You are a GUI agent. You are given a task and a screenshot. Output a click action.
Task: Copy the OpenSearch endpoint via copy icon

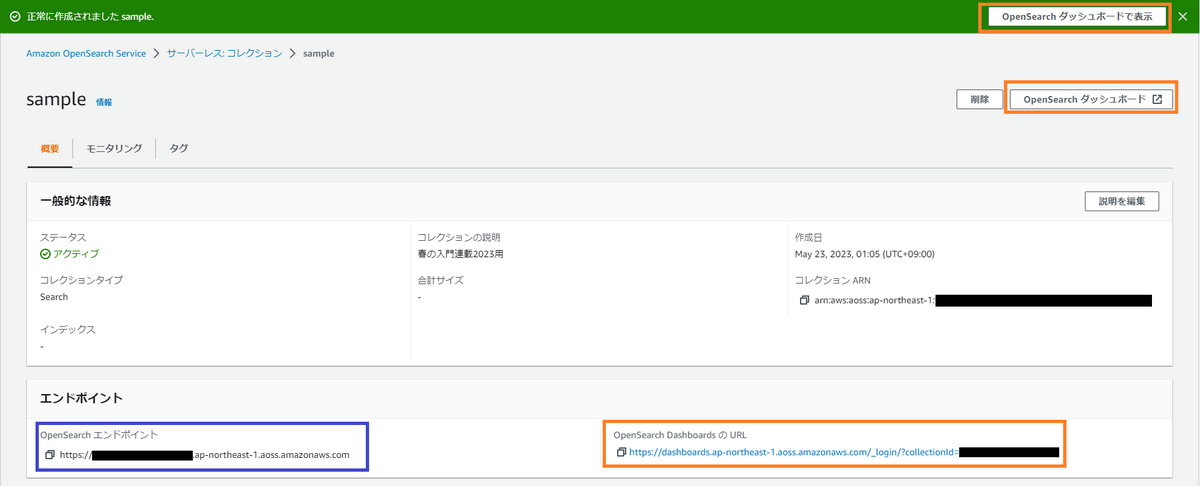49,454
